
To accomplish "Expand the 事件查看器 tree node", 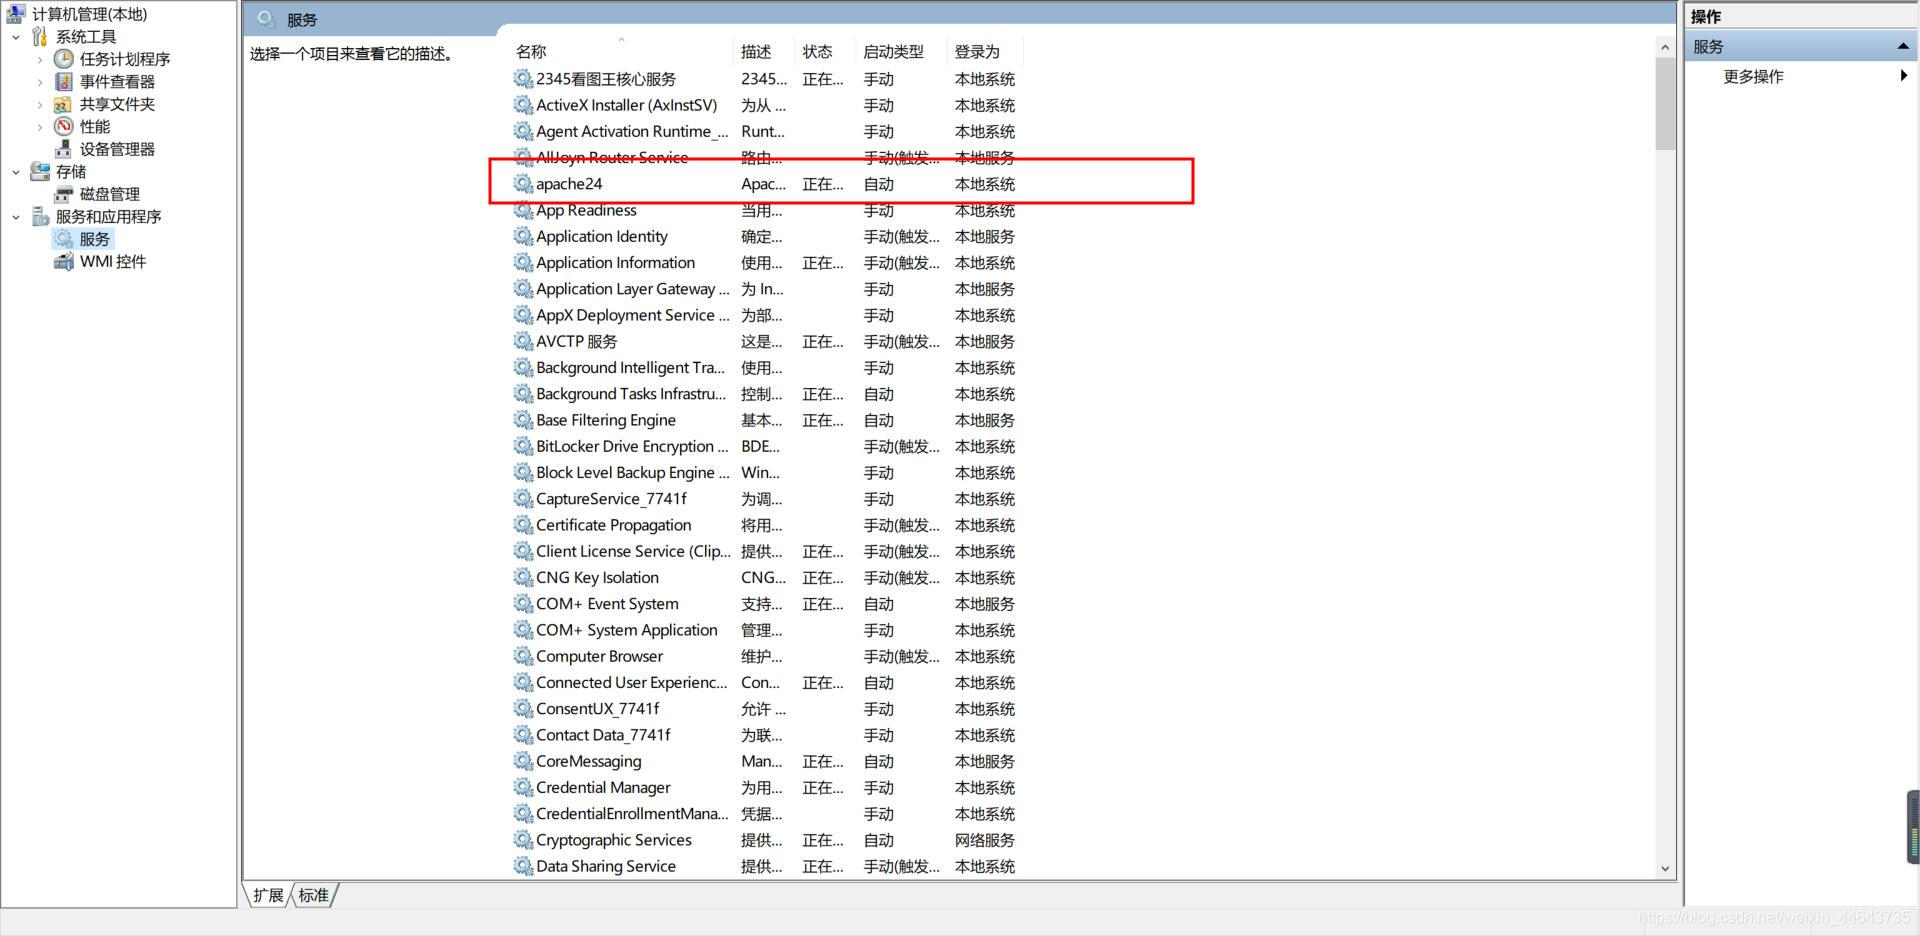I will pyautogui.click(x=40, y=82).
